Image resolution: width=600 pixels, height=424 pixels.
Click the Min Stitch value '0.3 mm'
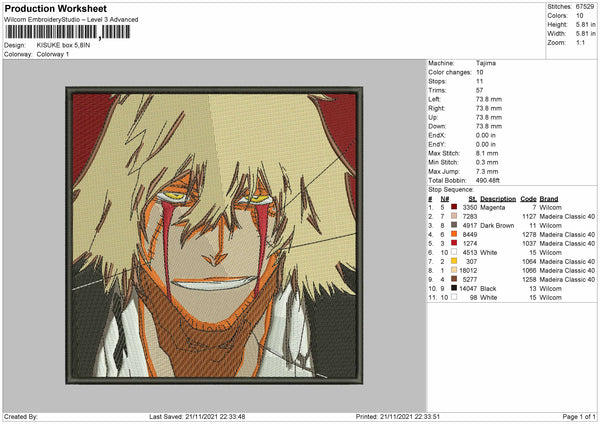(x=487, y=162)
